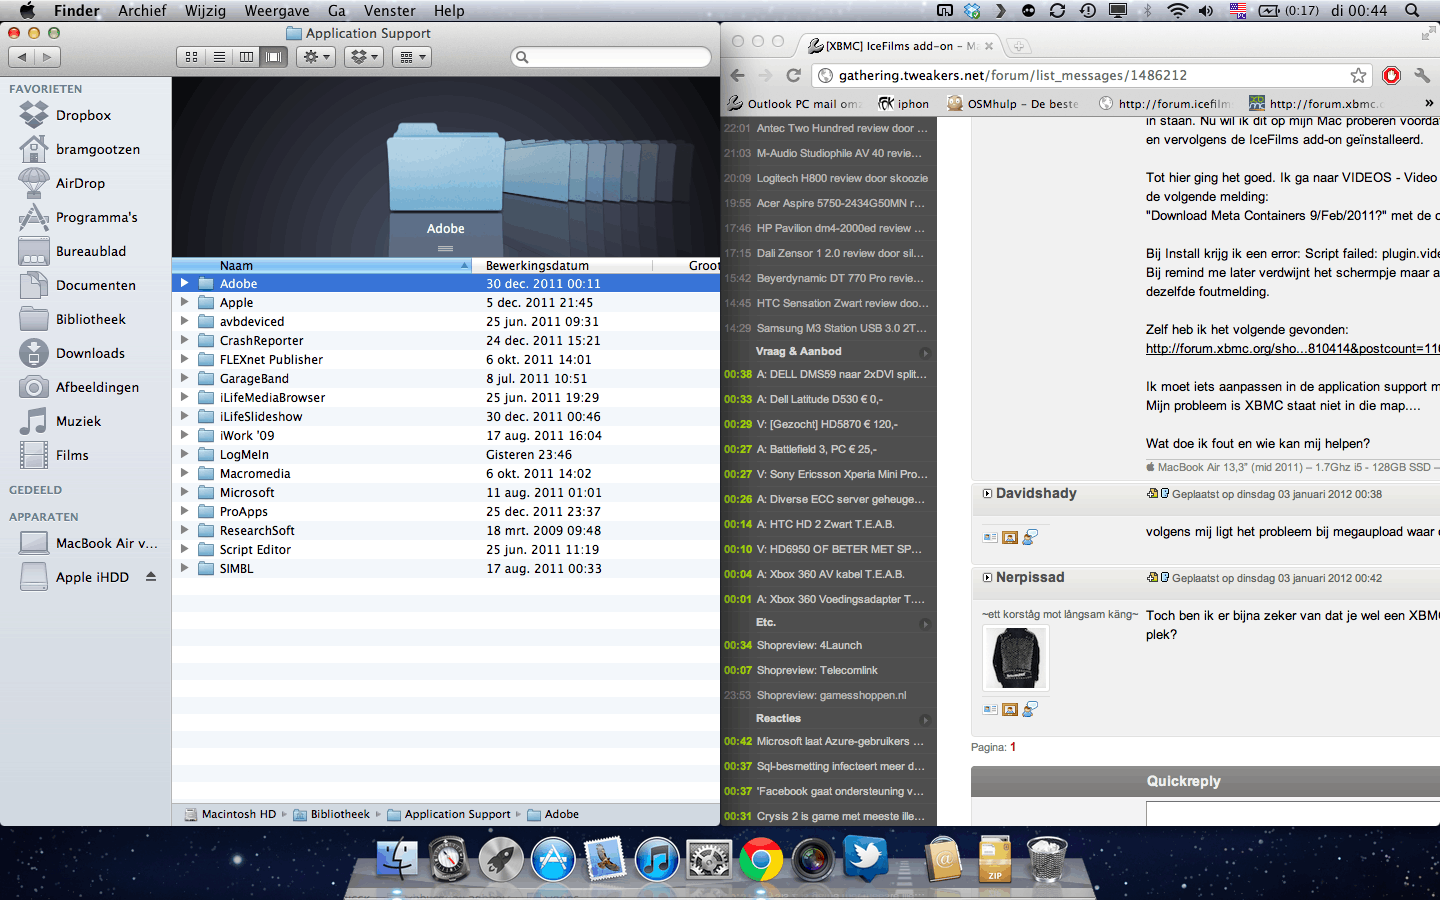Sort by the Bewerkingsdatum column header
Image resolution: width=1440 pixels, height=900 pixels.
pyautogui.click(x=562, y=265)
